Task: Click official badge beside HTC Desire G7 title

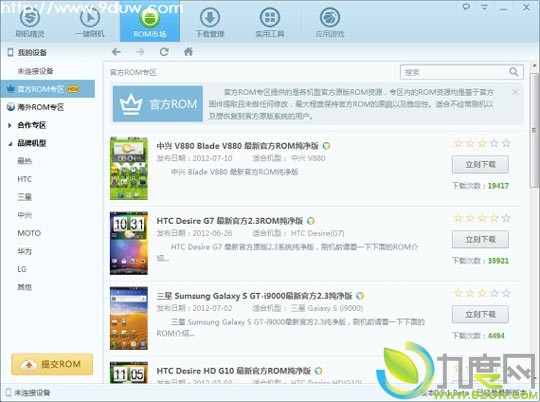Action: tap(311, 221)
